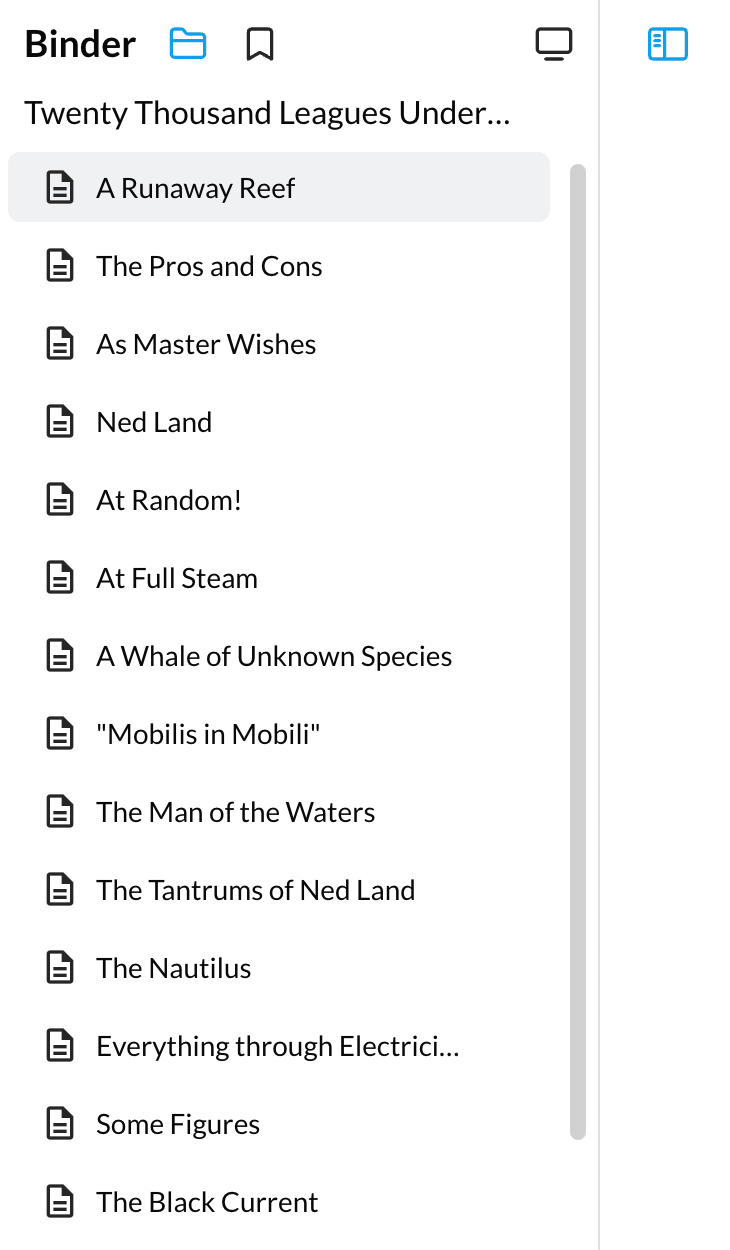
Task: Select the At Full Steam chapter
Action: pyautogui.click(x=177, y=578)
